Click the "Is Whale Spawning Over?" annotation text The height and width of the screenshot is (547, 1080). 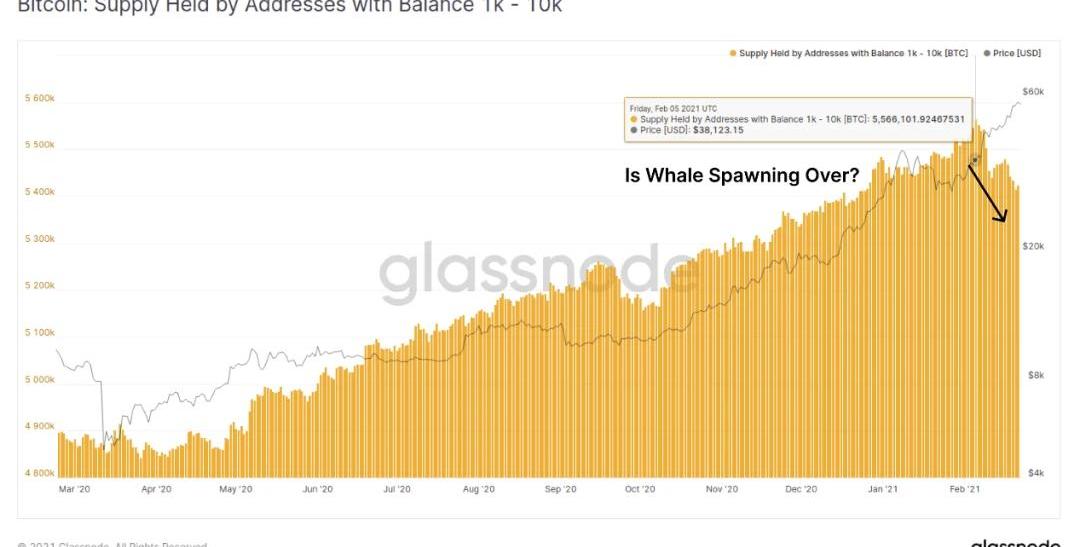point(741,176)
